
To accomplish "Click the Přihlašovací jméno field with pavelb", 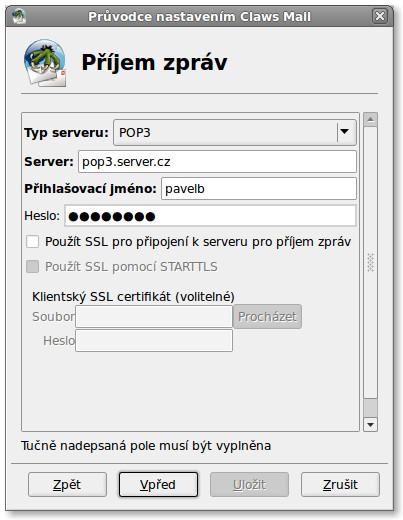I will 259,189.
